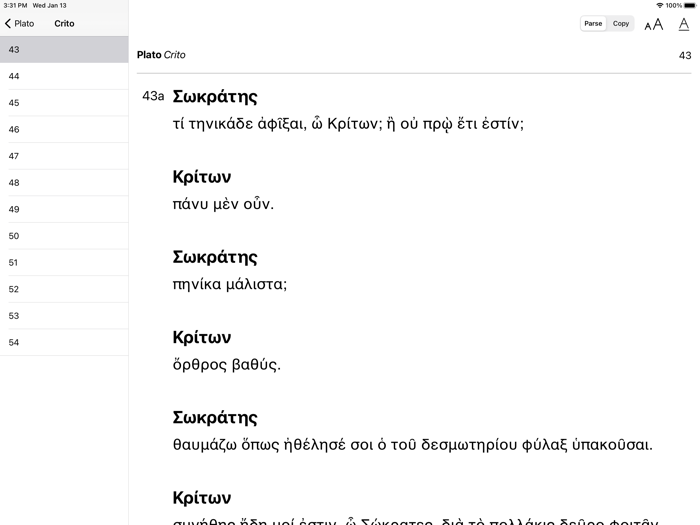The image size is (700, 525).
Task: Open the font size adjustment icon
Action: [654, 24]
